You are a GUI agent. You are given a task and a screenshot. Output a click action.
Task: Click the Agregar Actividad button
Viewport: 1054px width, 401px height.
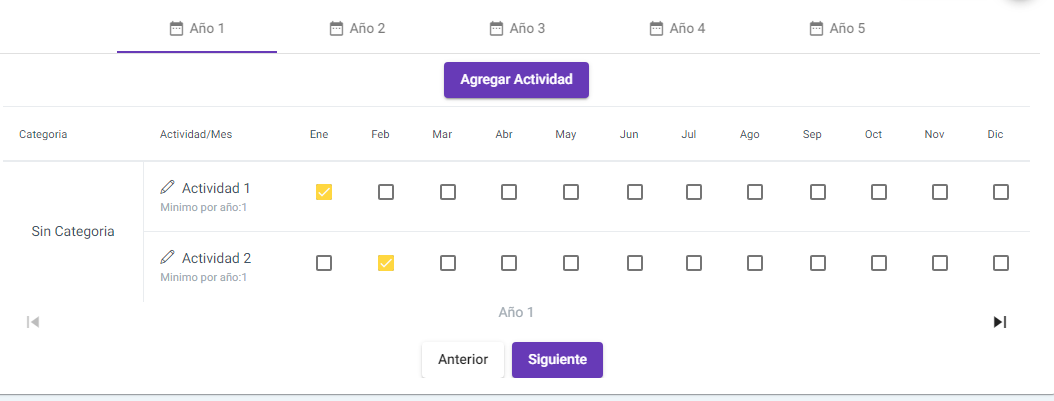(x=516, y=80)
